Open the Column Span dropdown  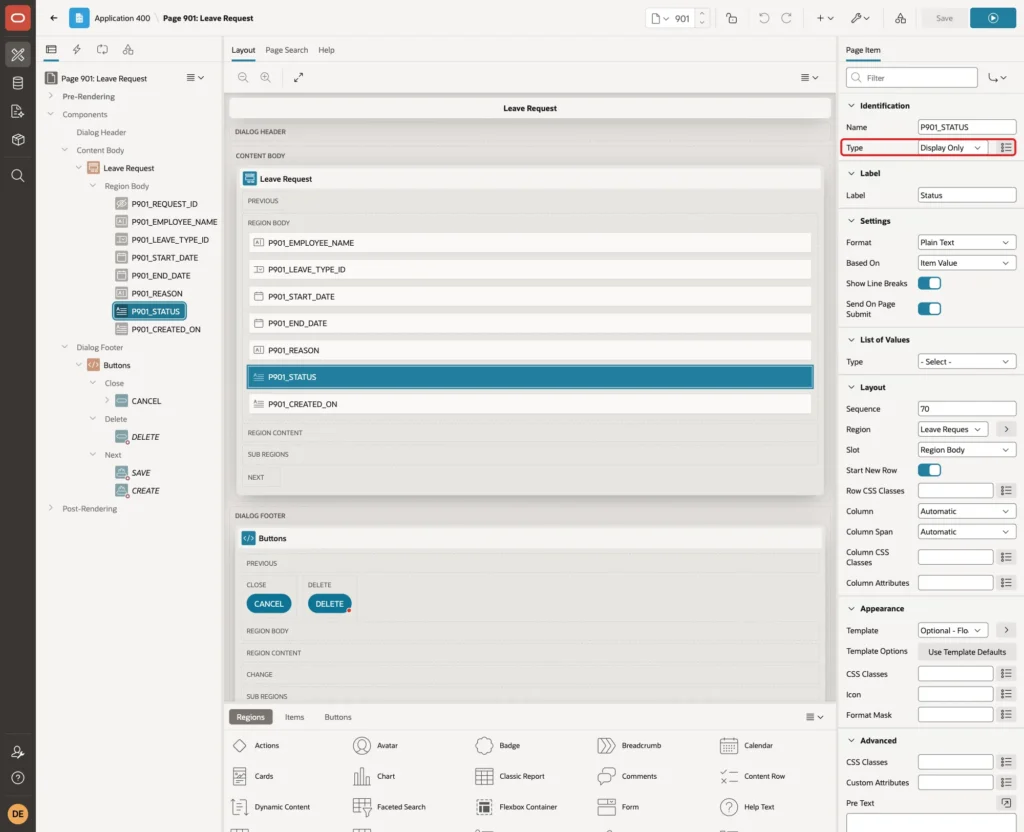pyautogui.click(x=967, y=532)
